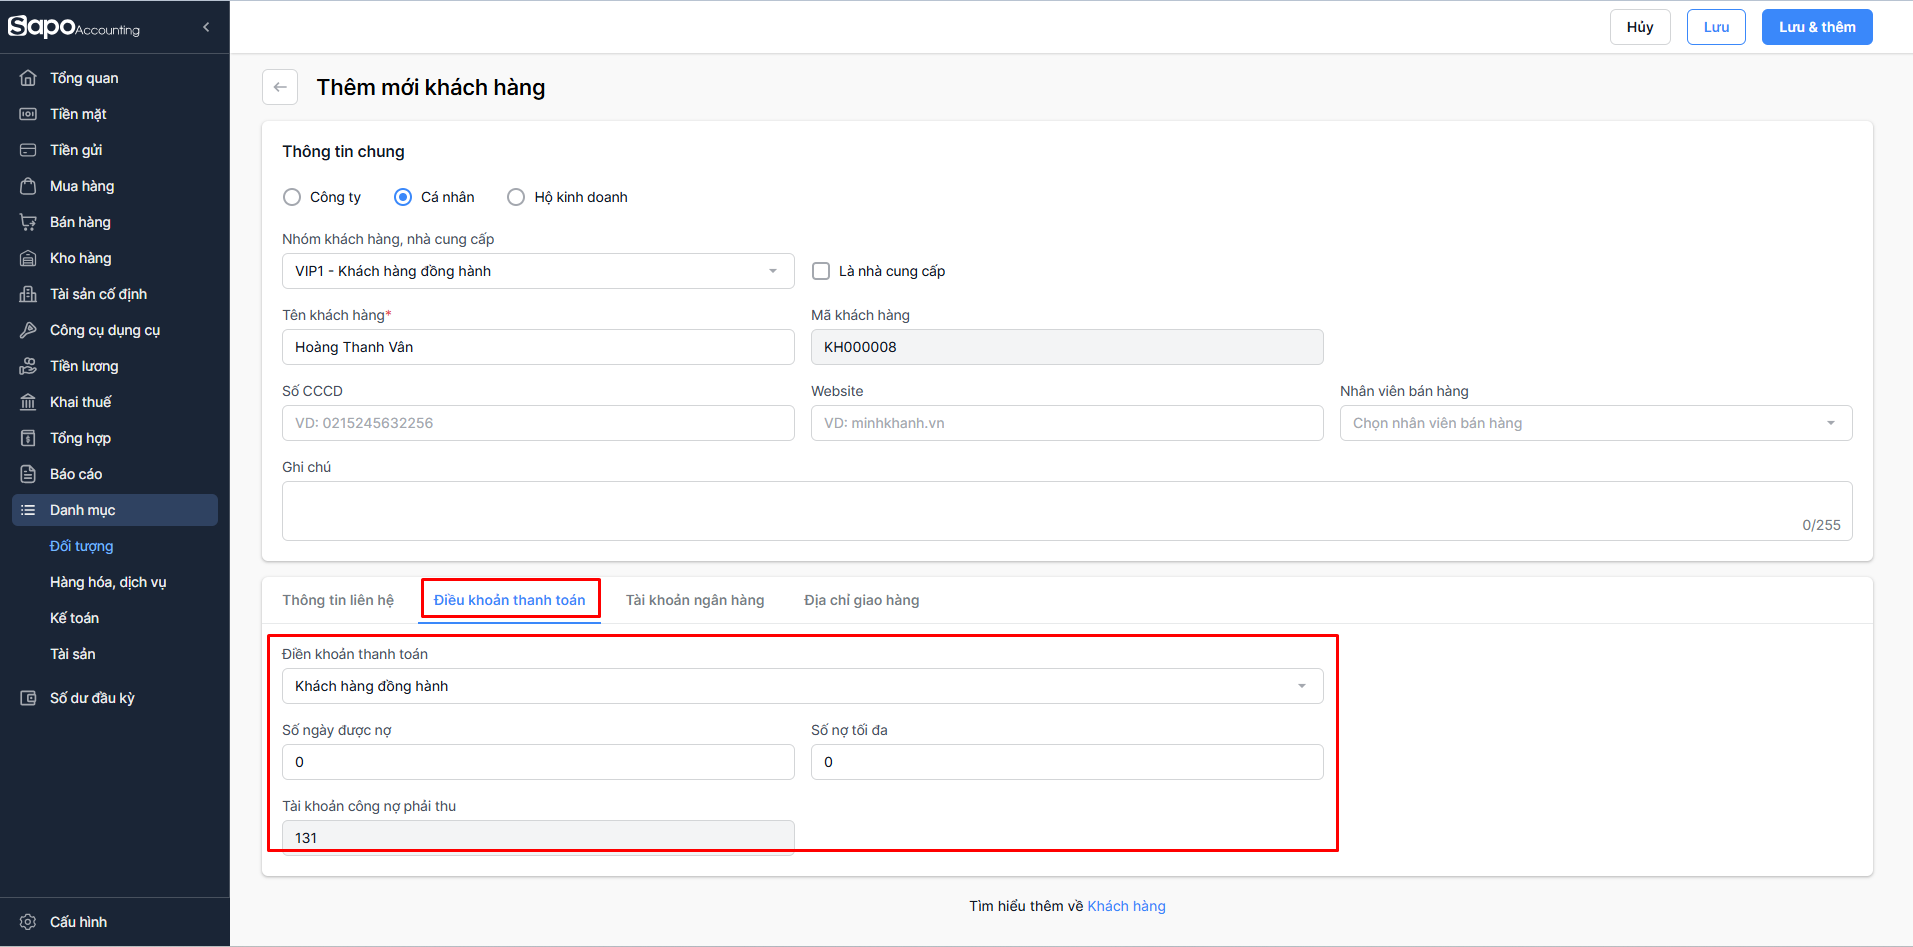
Task: Select the Hộ kinh doanh radio option
Action: coord(516,197)
